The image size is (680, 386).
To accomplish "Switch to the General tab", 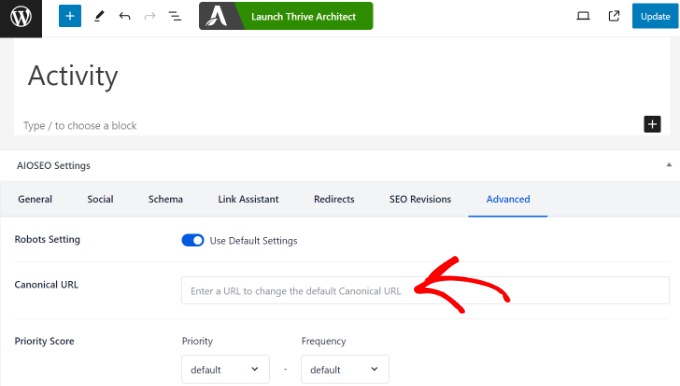I will (35, 199).
